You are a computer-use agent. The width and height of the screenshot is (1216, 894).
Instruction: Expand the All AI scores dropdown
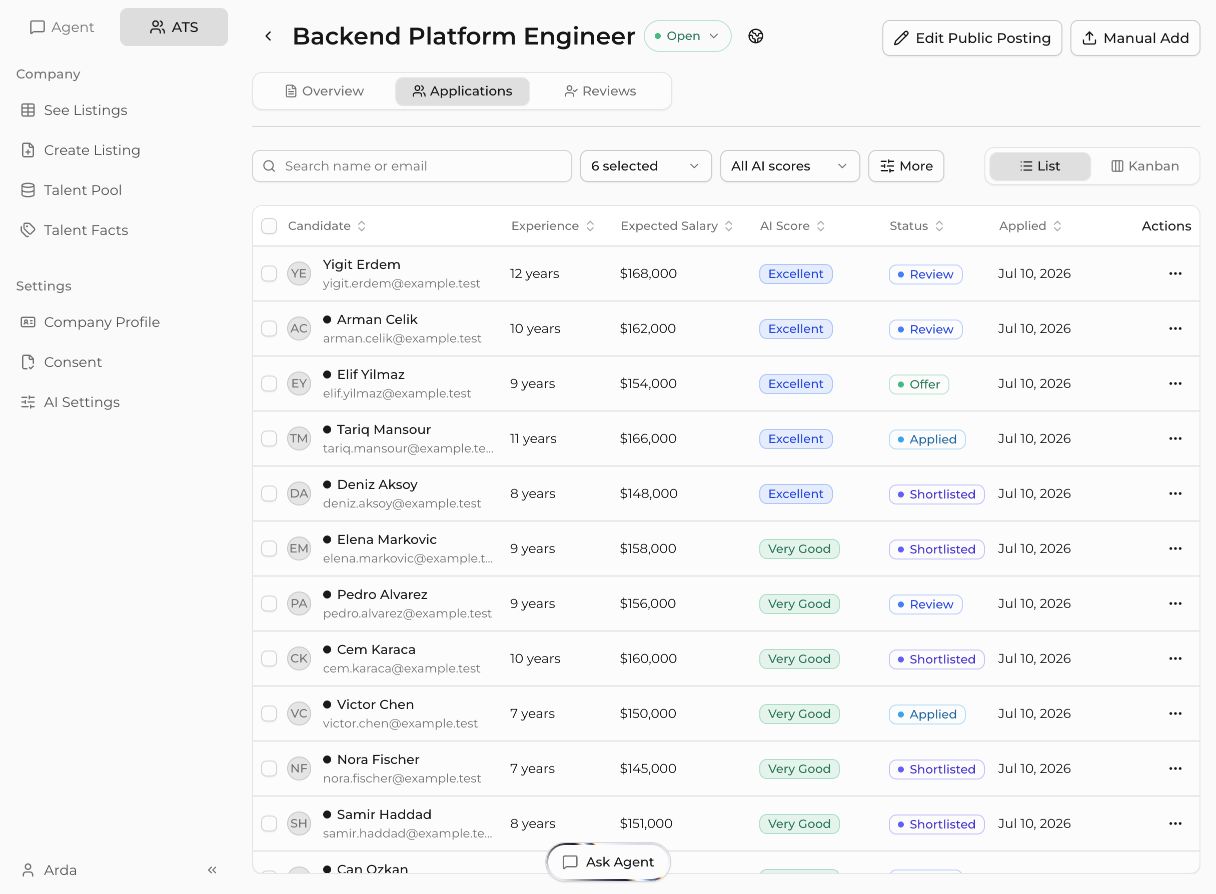pyautogui.click(x=790, y=166)
